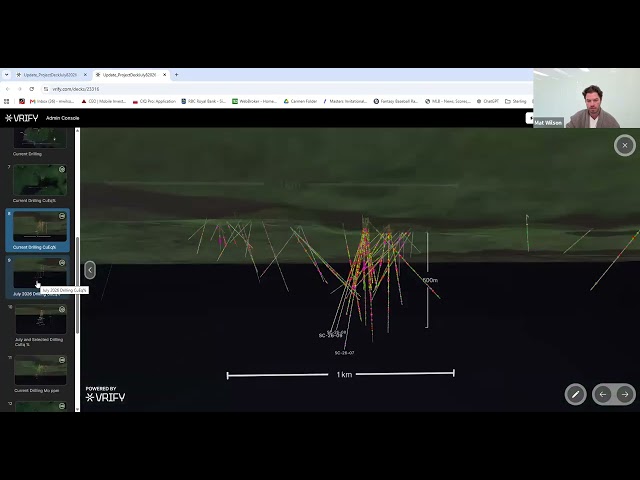Click the Current Drilling caption above slide 7
Viewport: 640px width, 480px height.
click(27, 154)
